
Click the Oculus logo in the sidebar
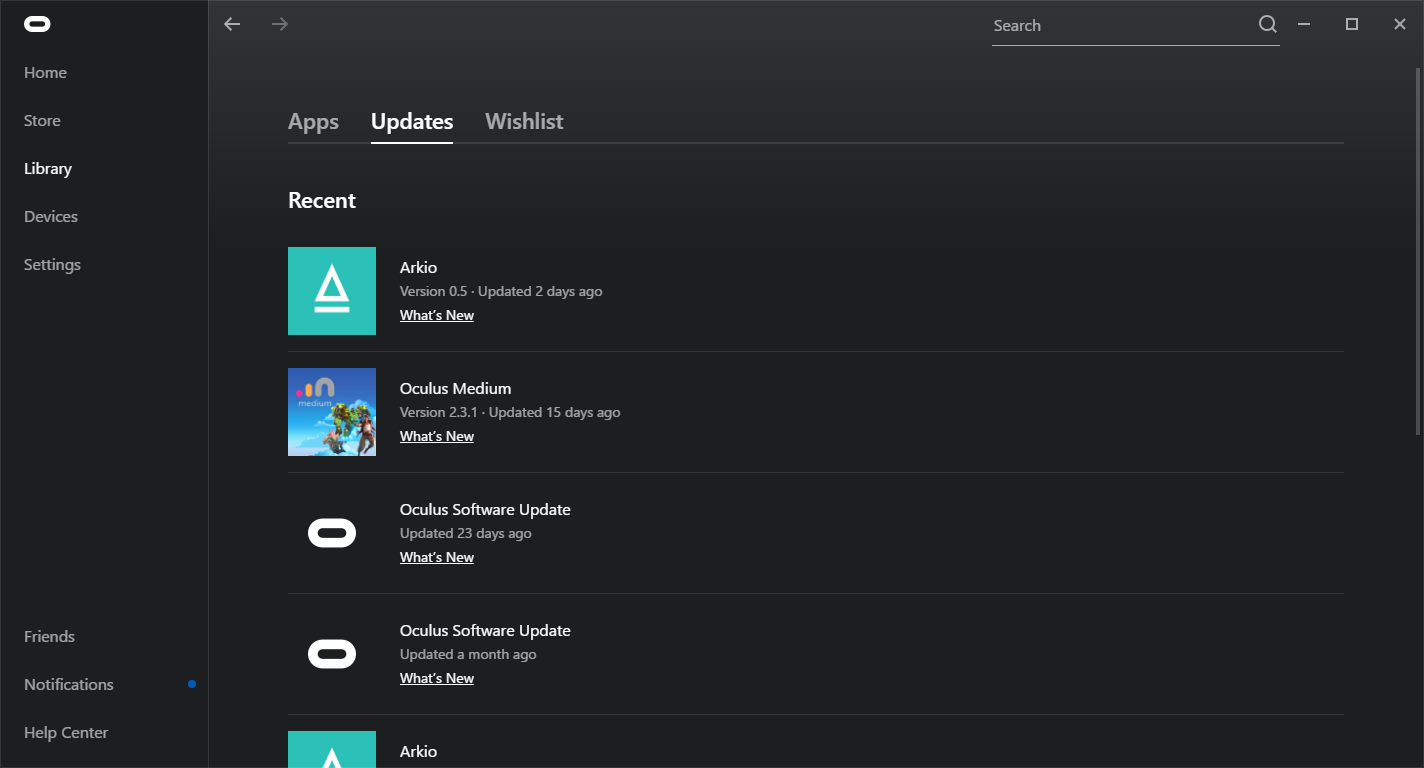pos(37,24)
